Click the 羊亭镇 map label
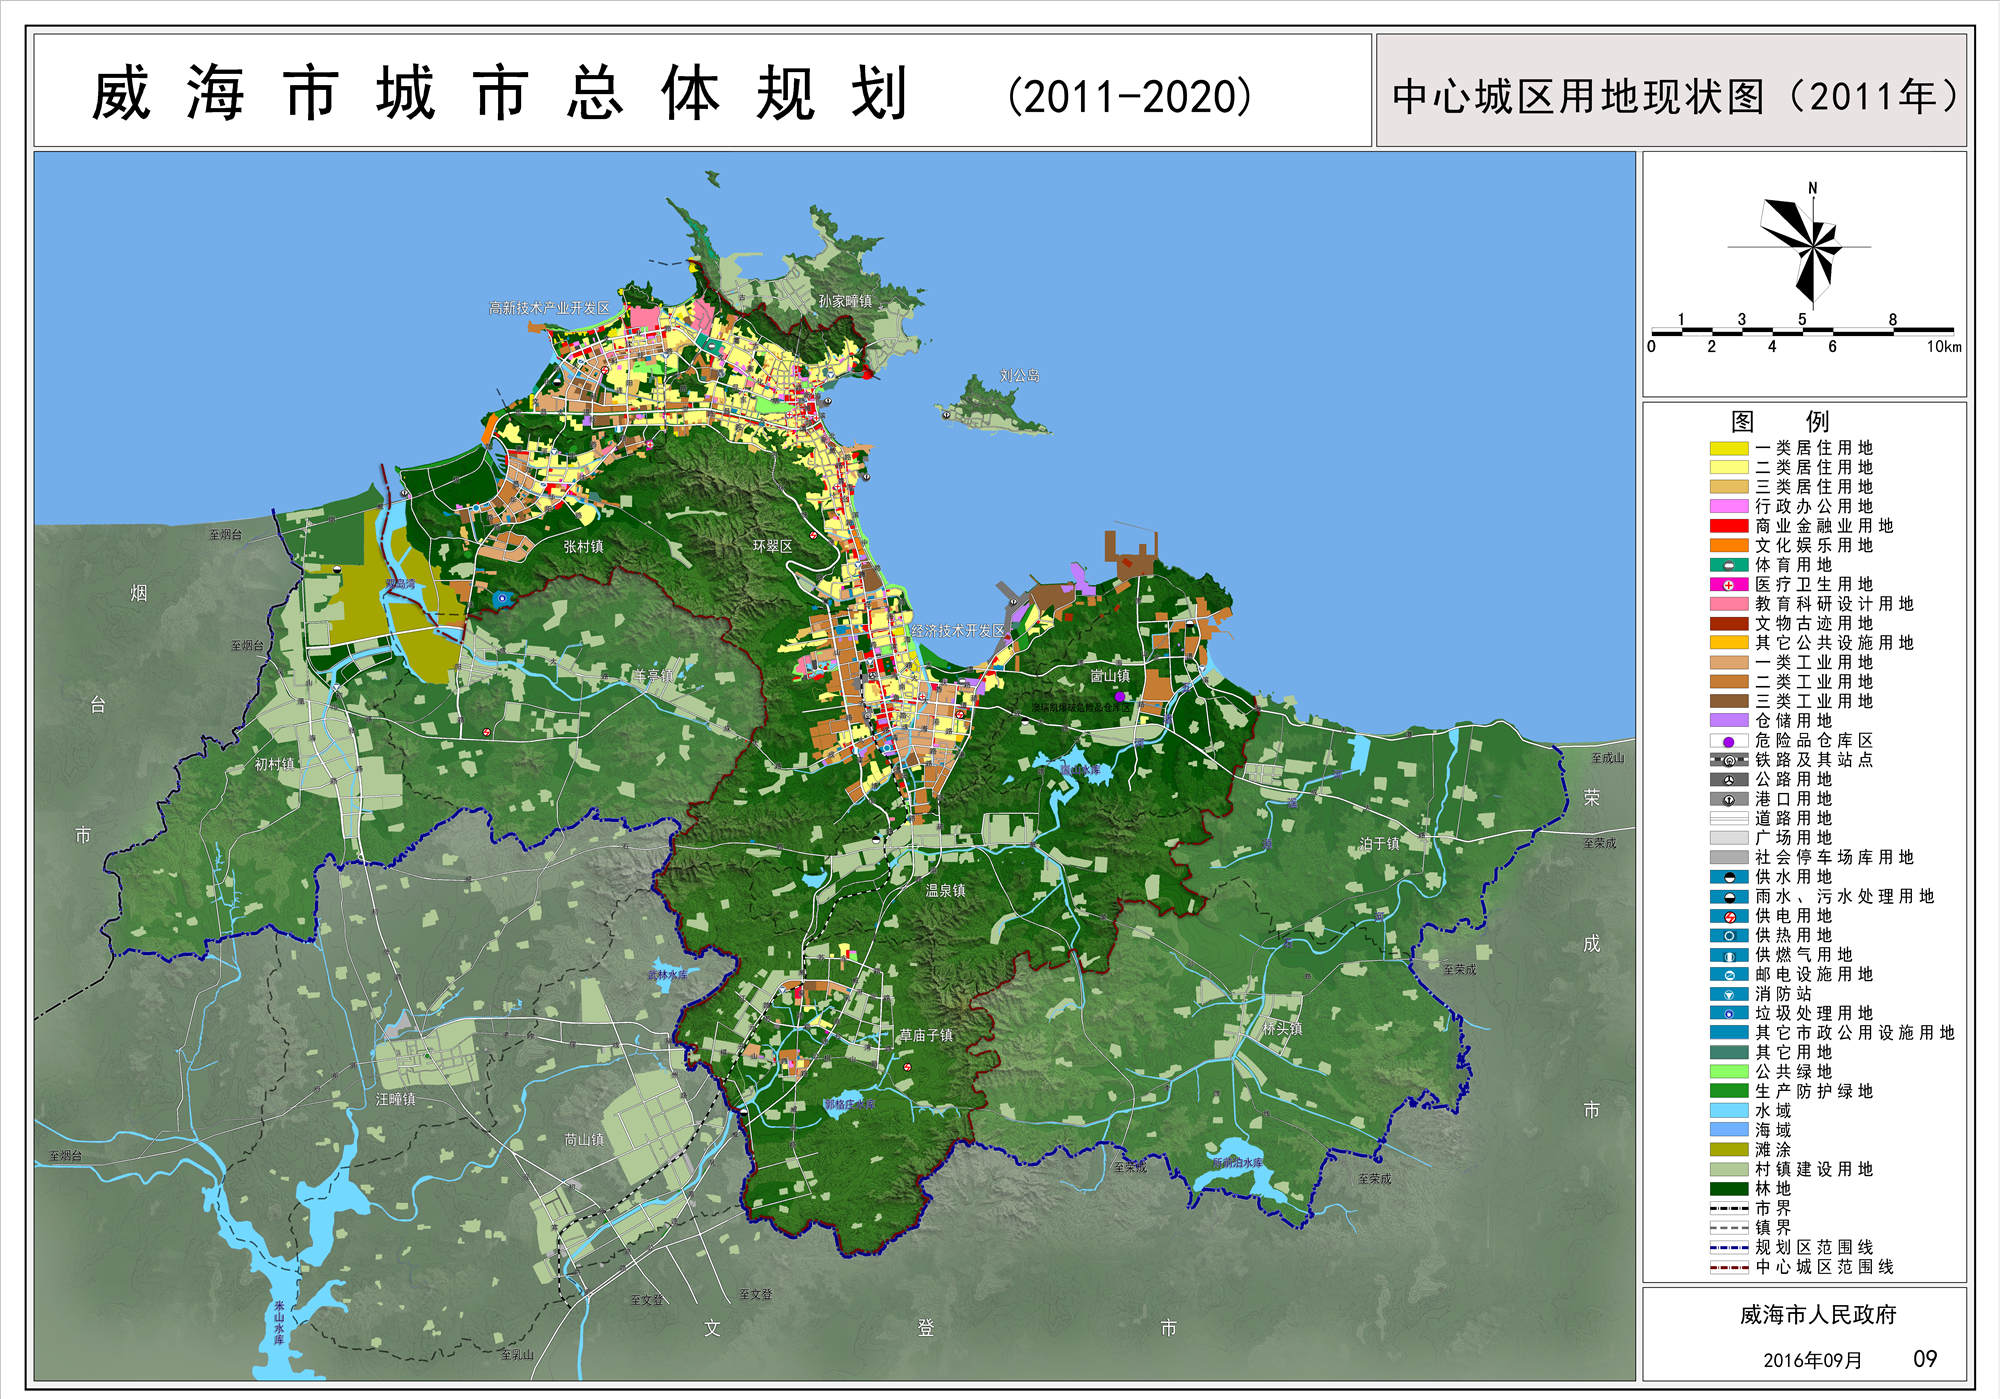 (653, 676)
